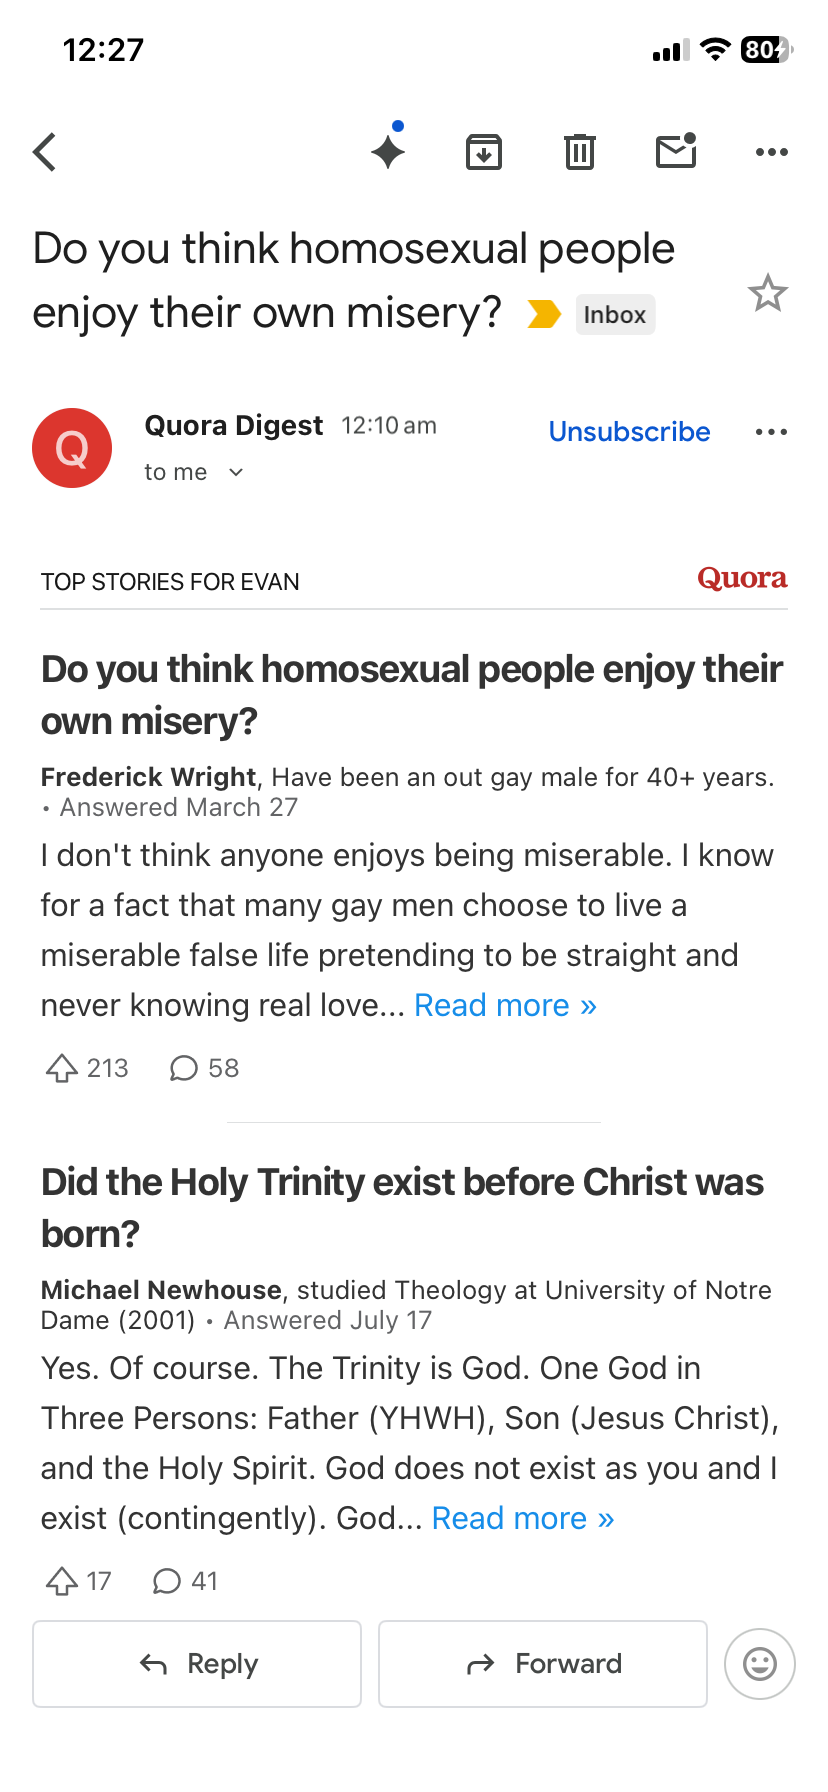Expand recipient details next to 'to me'
This screenshot has height=1792, width=828.
[x=236, y=472]
